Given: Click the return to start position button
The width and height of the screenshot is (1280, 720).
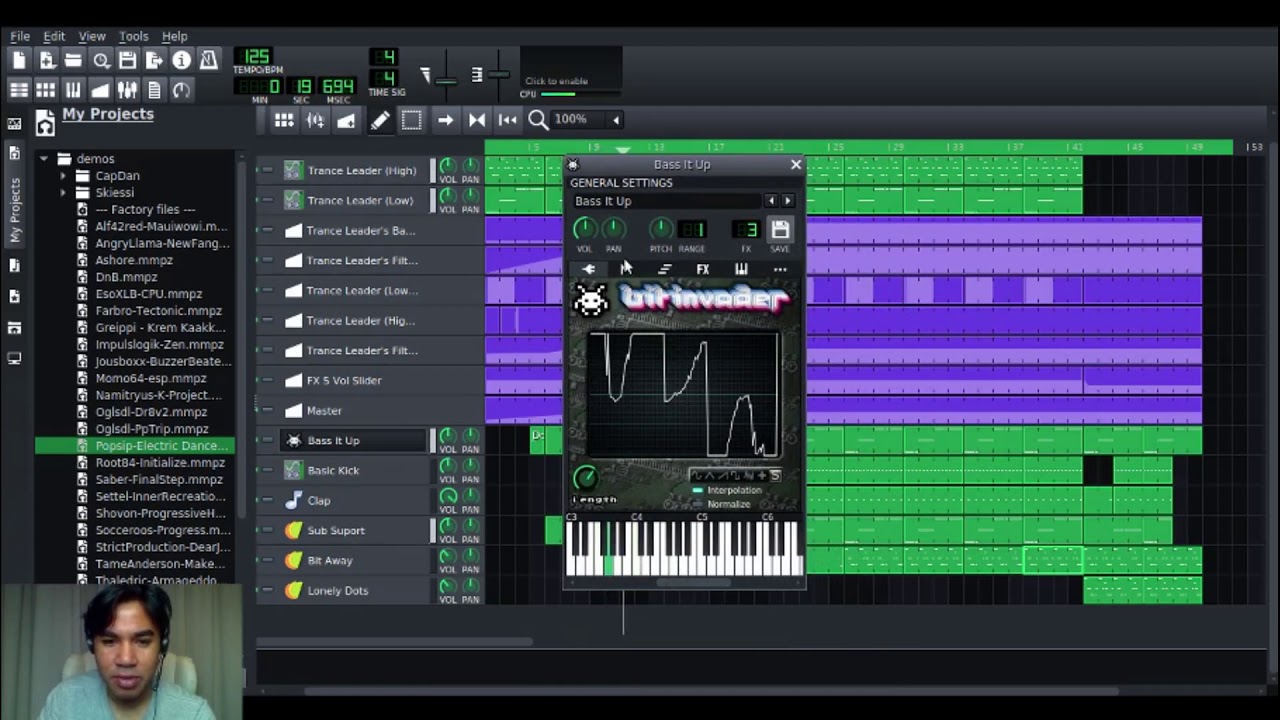Looking at the screenshot, I should pos(508,120).
